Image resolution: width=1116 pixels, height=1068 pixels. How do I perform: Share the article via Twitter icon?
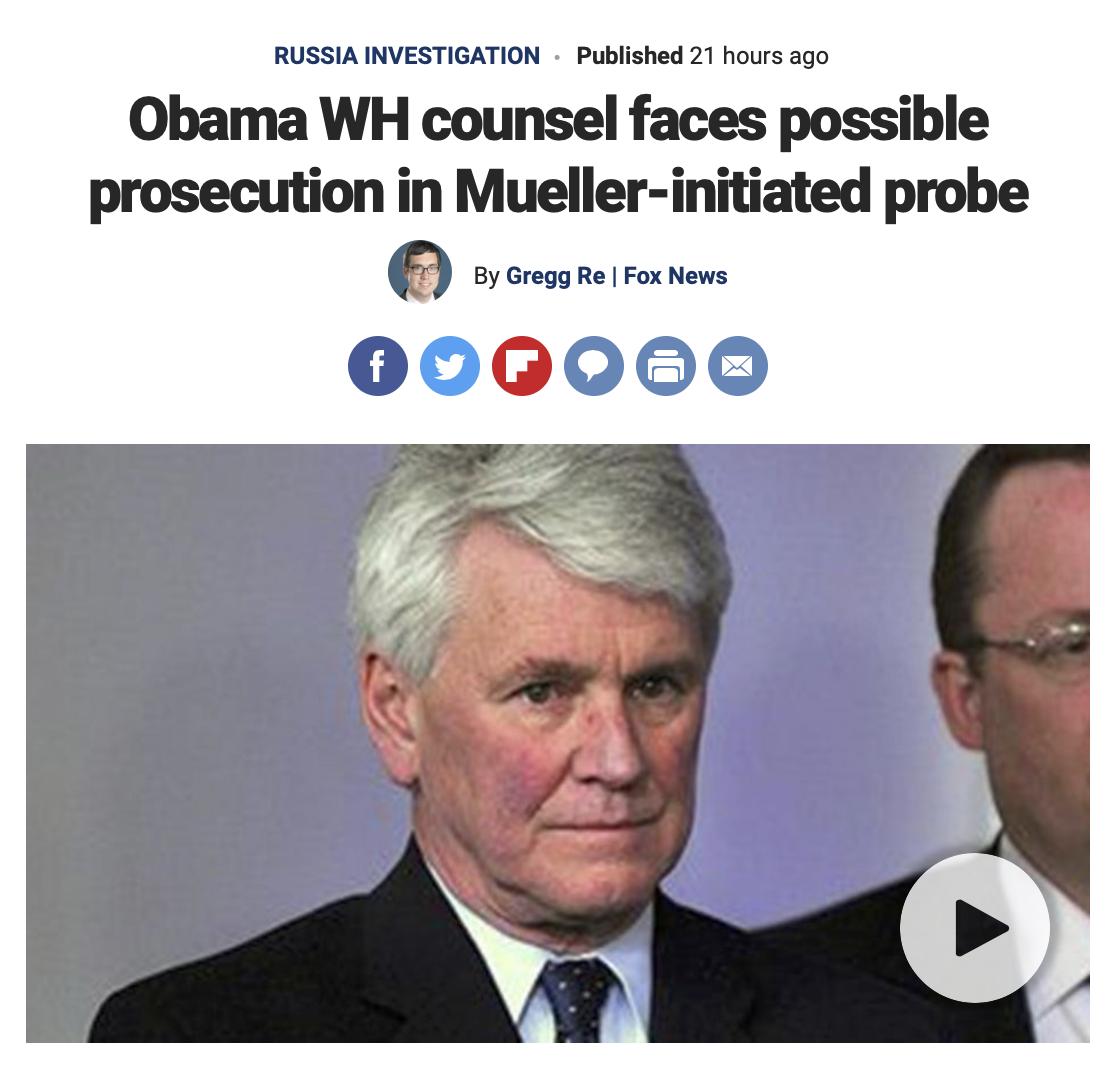click(450, 366)
